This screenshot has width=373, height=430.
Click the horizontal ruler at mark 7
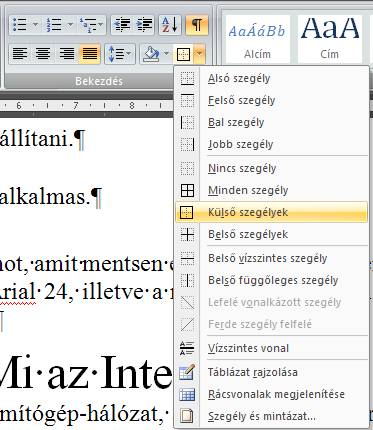tap(76, 106)
